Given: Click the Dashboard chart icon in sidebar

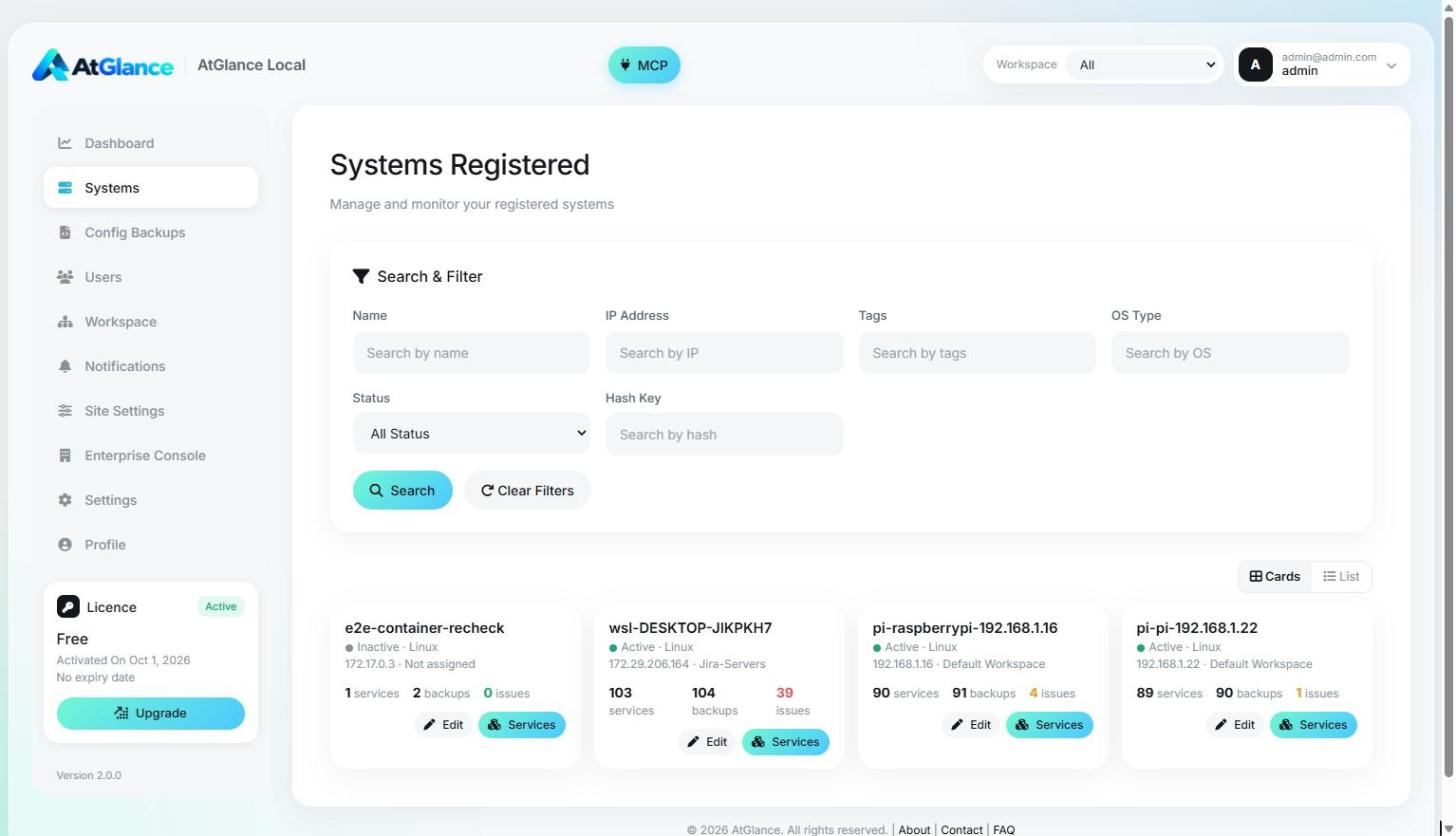Looking at the screenshot, I should click(65, 143).
